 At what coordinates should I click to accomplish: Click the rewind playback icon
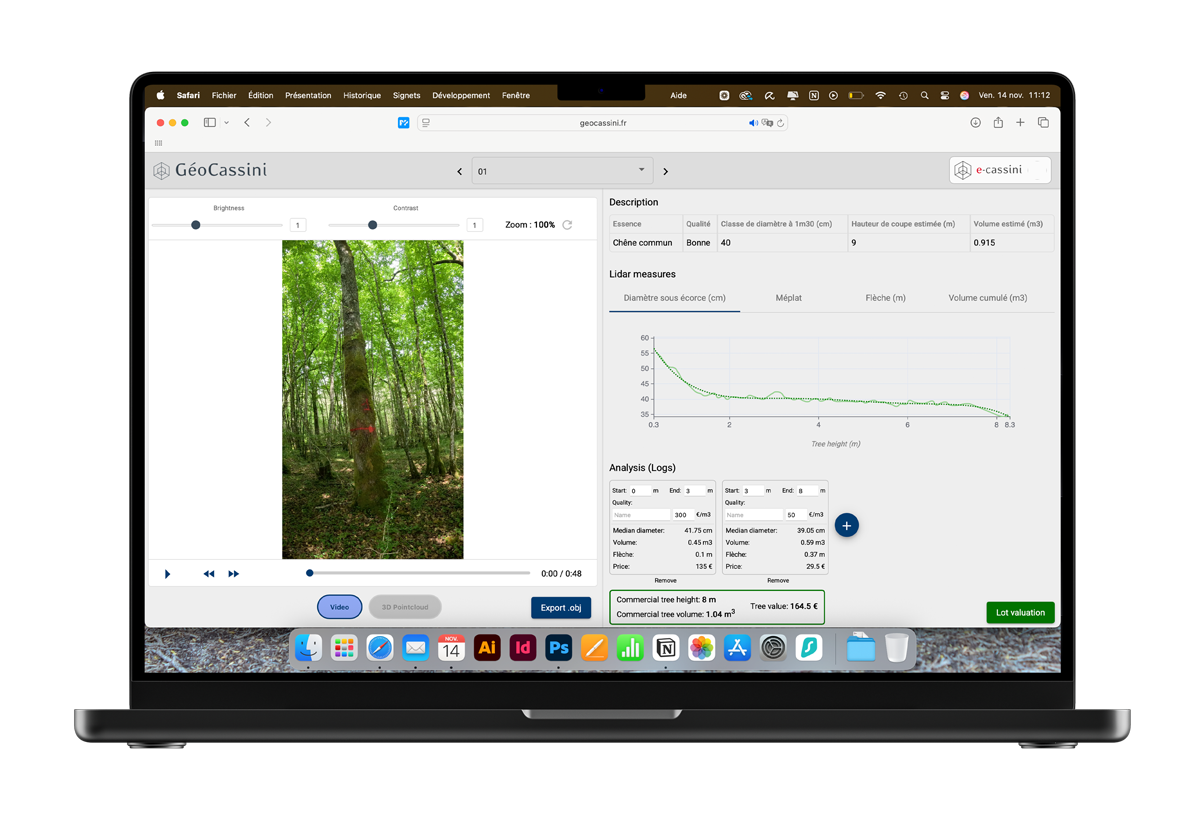(x=208, y=573)
